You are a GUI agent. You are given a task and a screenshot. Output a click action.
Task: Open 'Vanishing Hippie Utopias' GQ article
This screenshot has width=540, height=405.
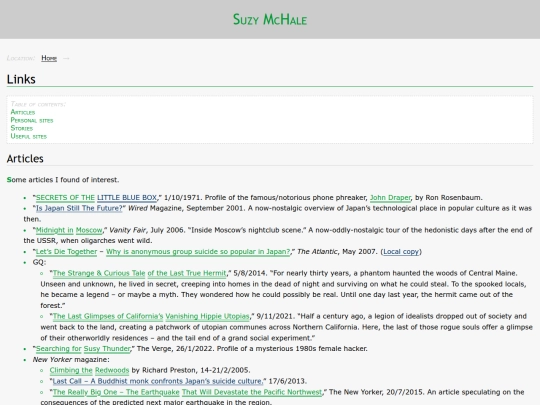[x=151, y=316]
